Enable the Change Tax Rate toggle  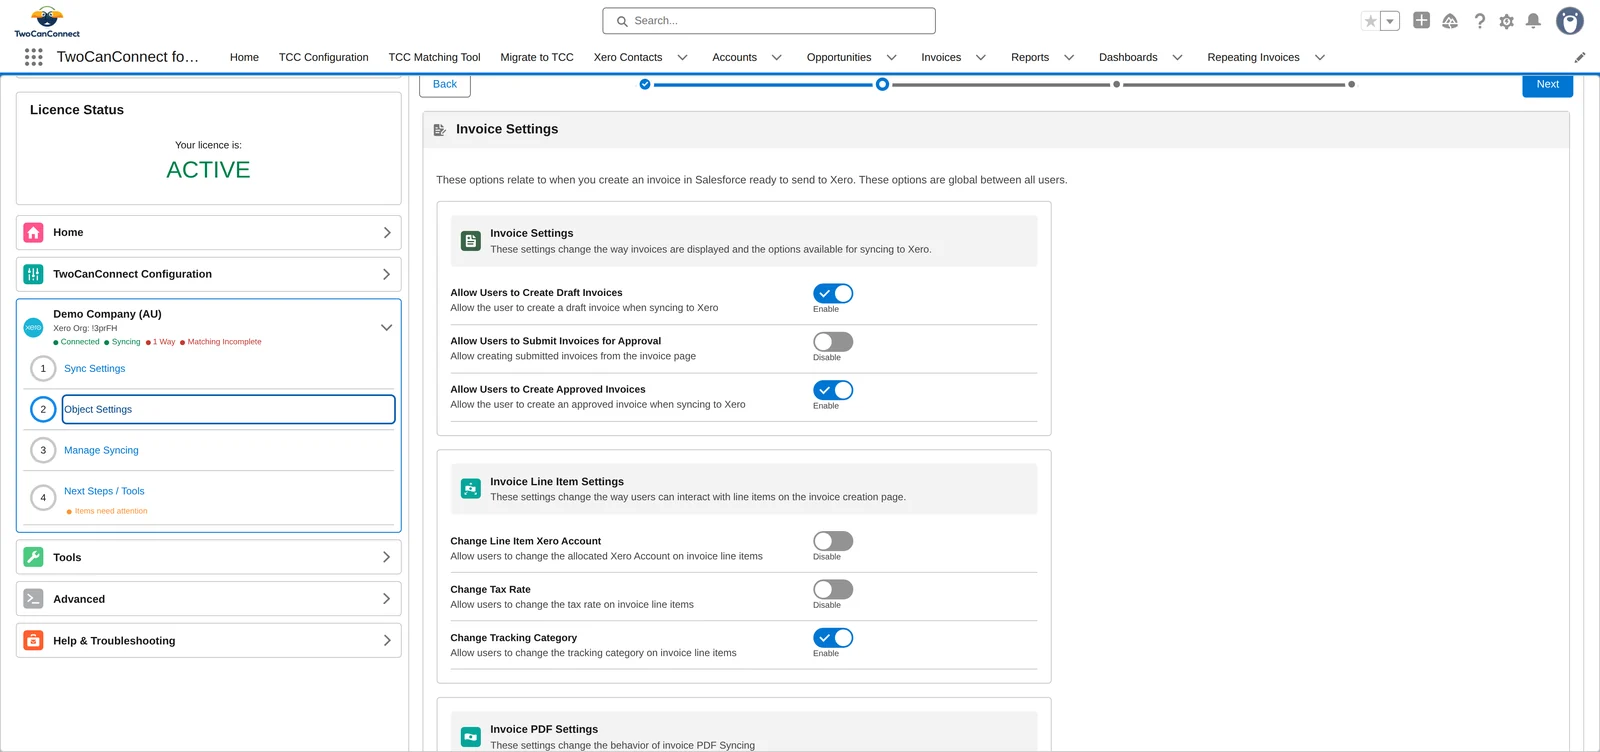(x=833, y=590)
